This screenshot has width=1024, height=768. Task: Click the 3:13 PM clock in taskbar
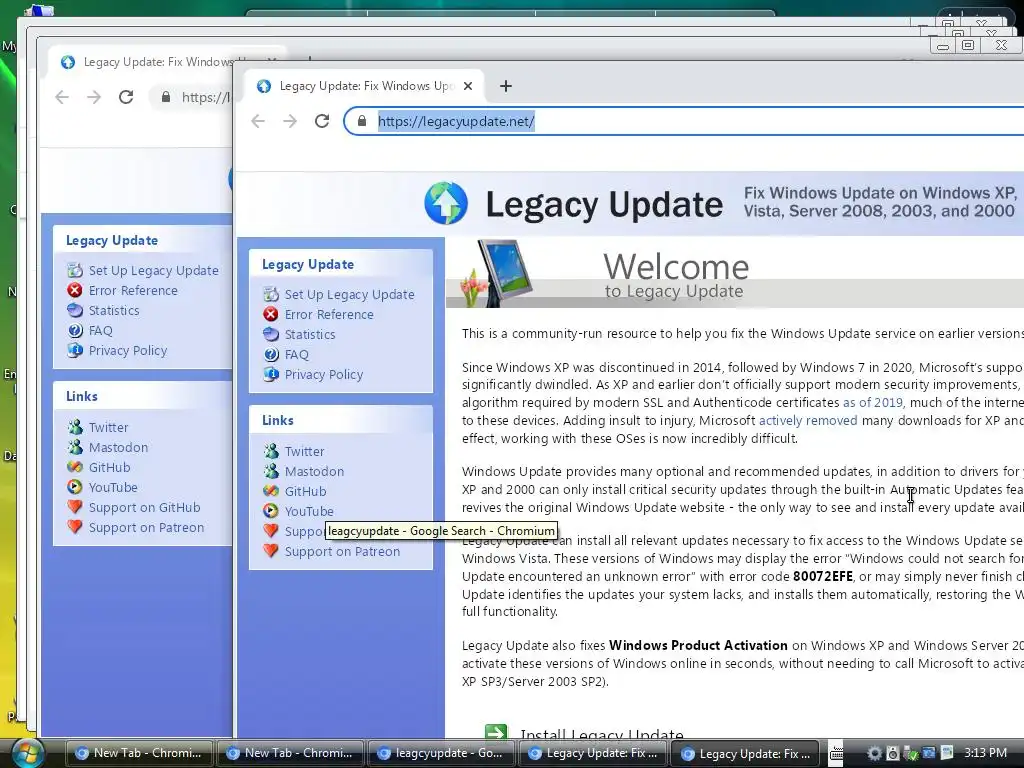(985, 753)
